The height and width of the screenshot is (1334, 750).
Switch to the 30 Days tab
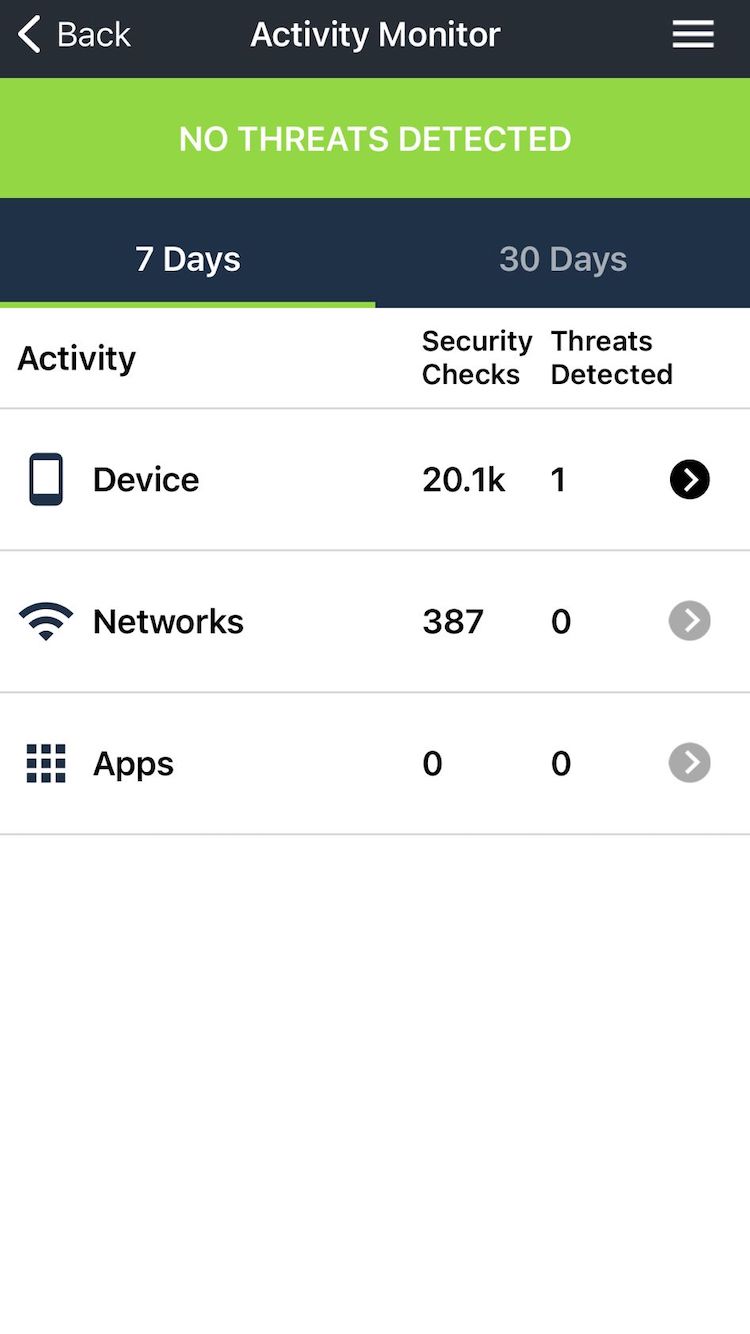(563, 259)
